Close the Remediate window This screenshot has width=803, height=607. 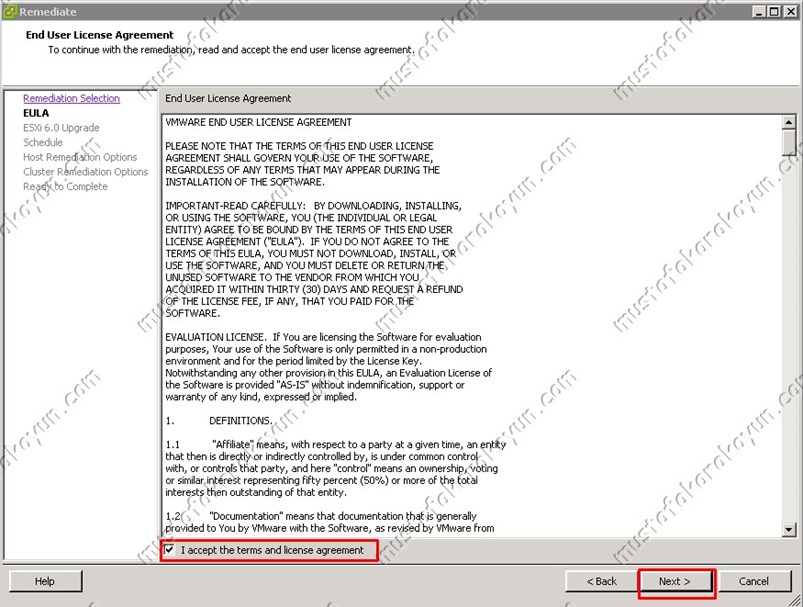791,11
